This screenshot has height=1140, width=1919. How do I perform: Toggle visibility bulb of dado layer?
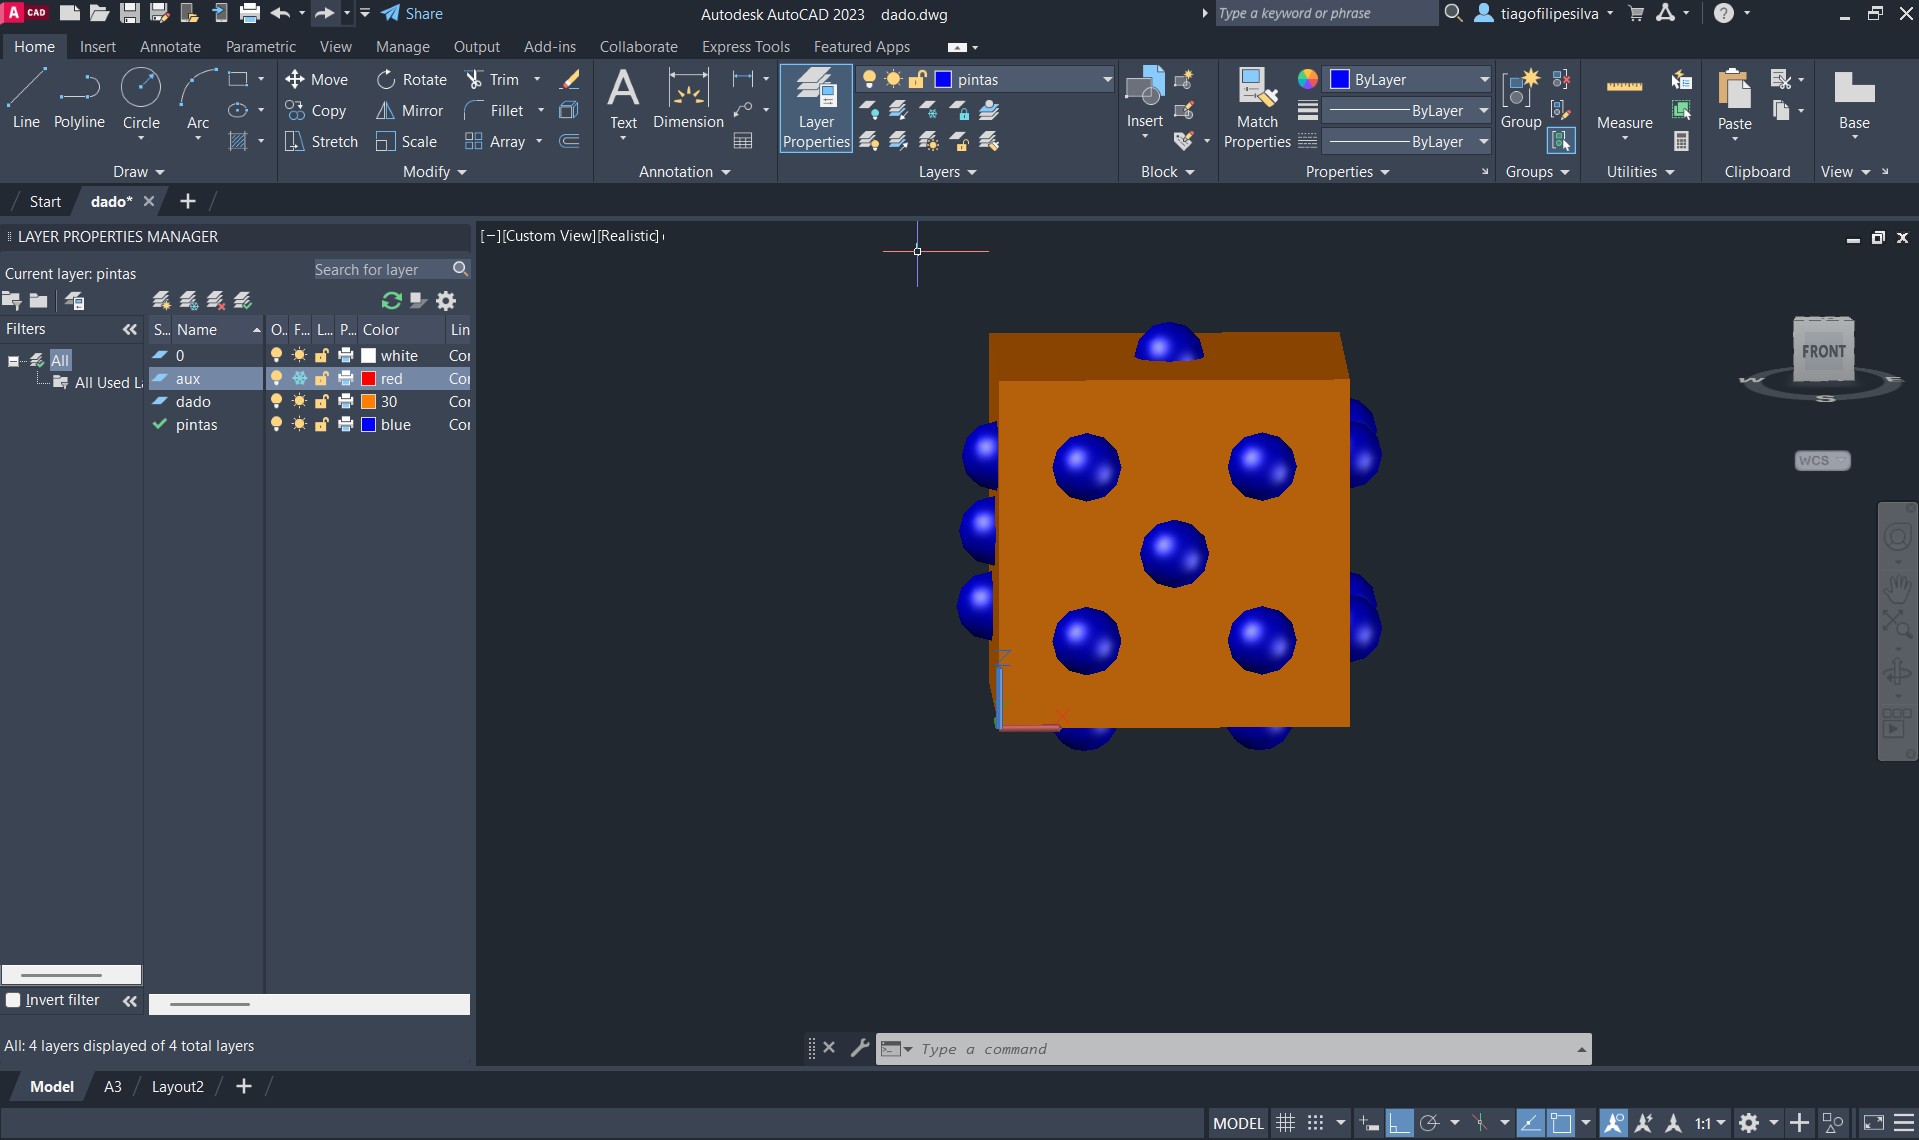277,402
